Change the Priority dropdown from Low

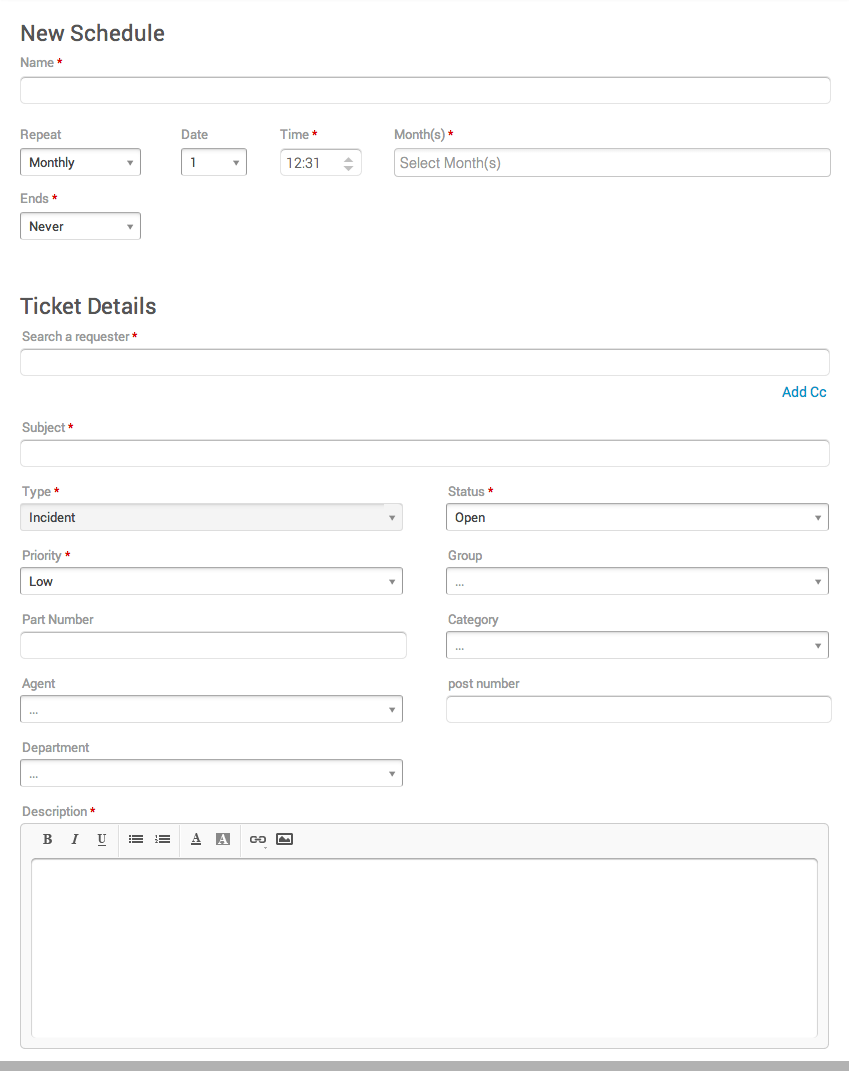[x=211, y=581]
